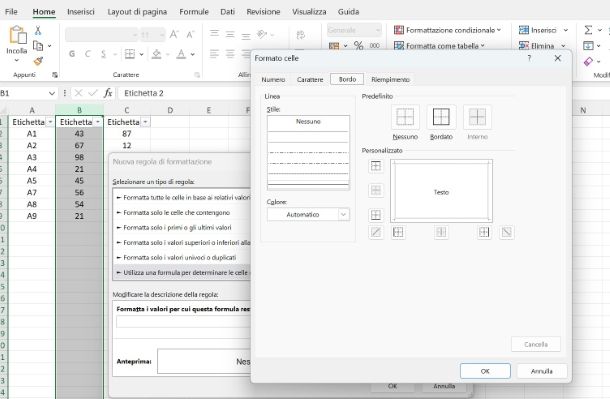Switch to Dati ribbon tab
This screenshot has width=610, height=399.
pyautogui.click(x=227, y=12)
